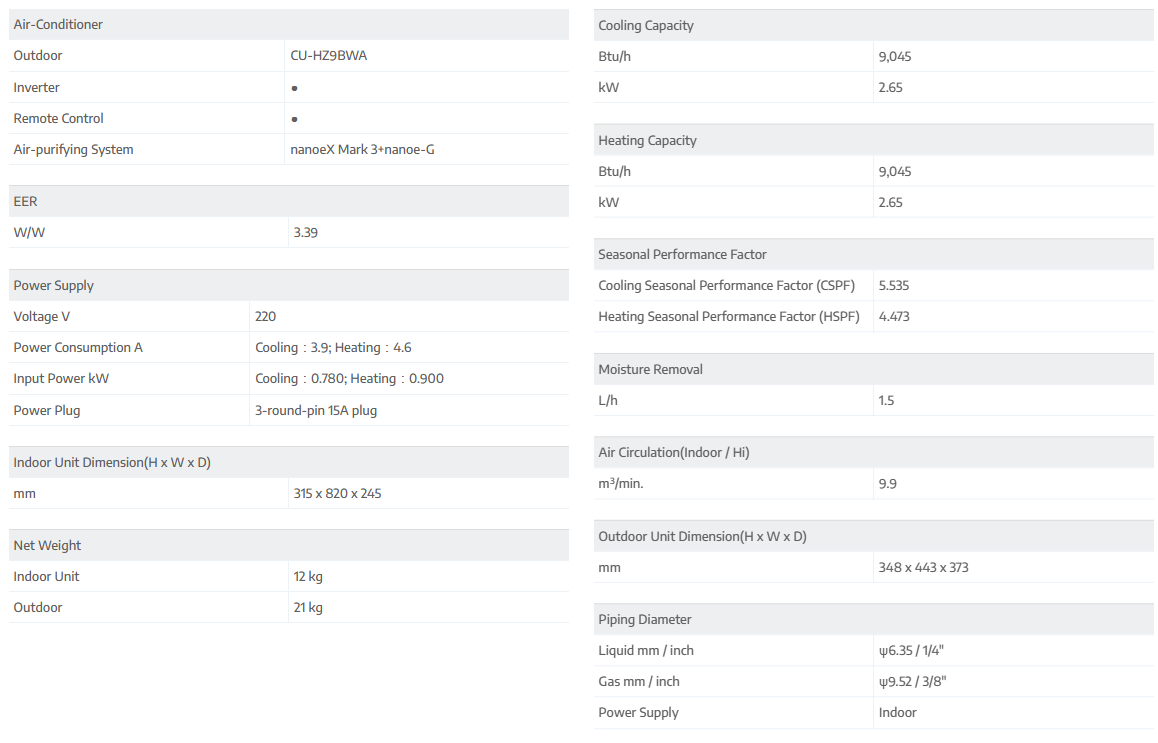The image size is (1158, 743).
Task: Select the EER value 3.39
Action: [305, 232]
